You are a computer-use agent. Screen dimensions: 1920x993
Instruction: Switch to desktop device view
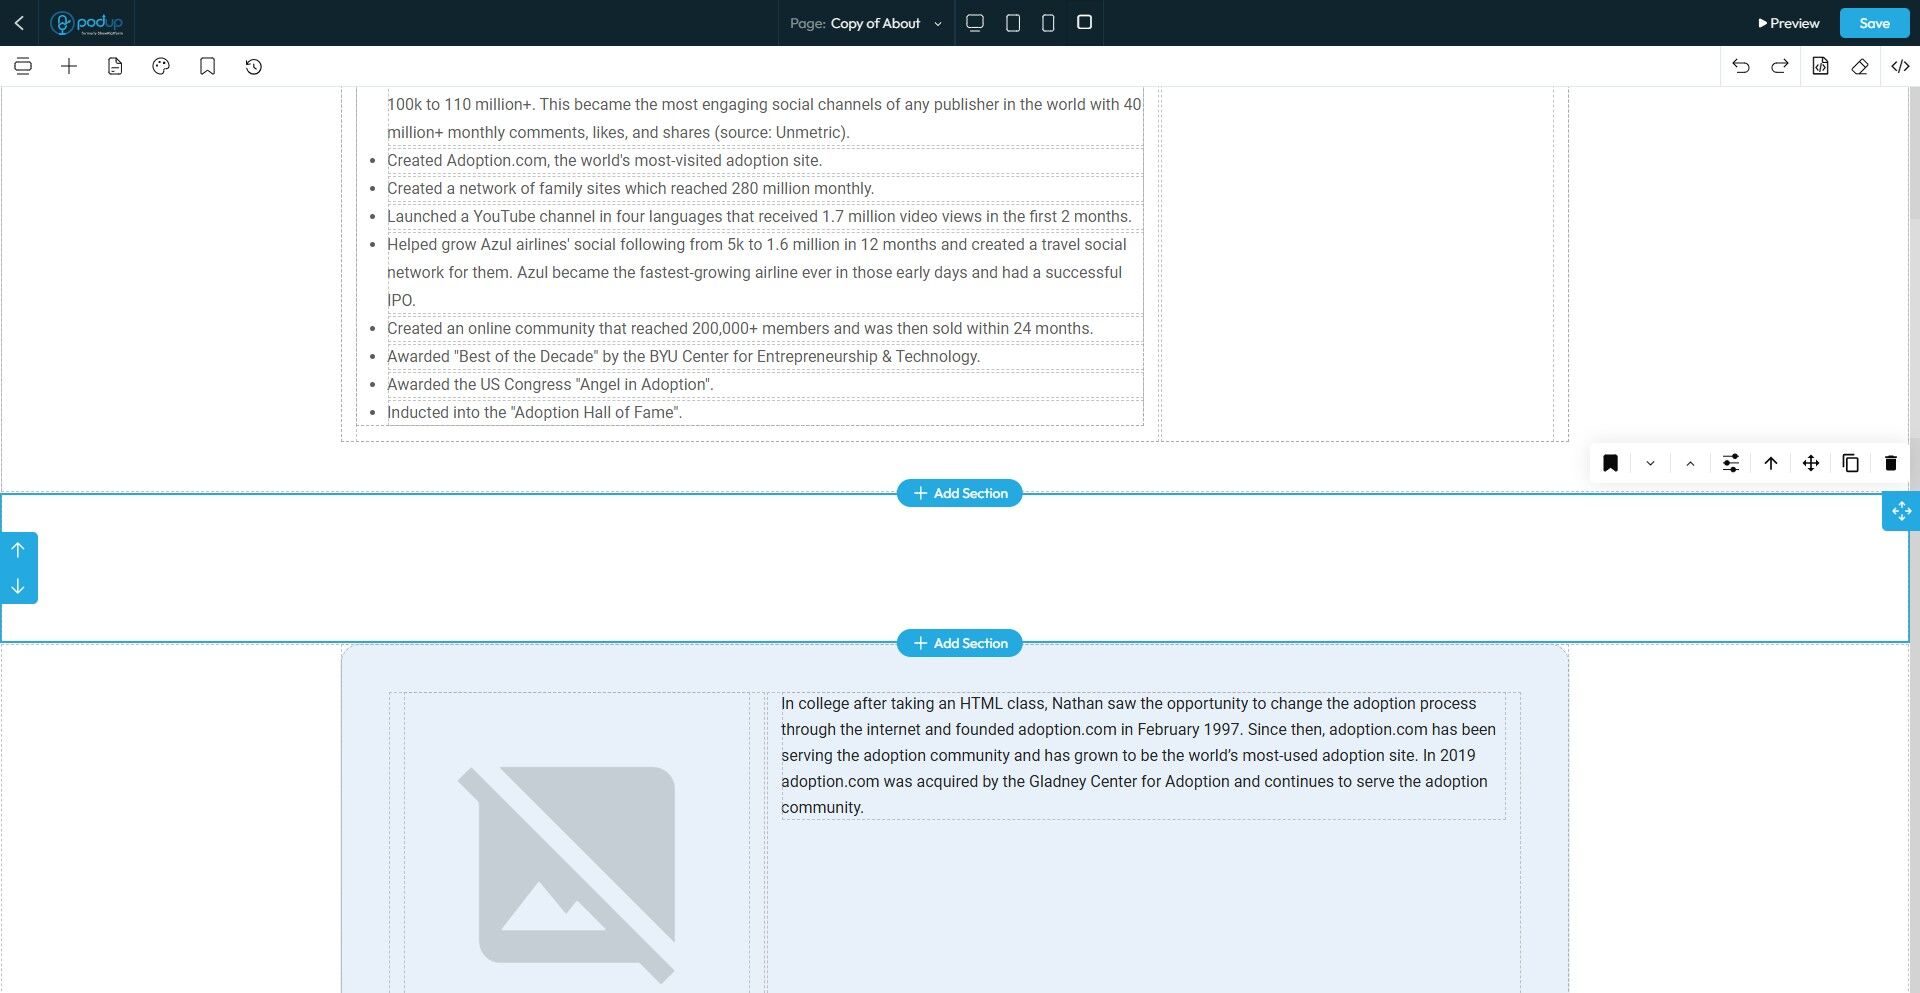pos(975,22)
